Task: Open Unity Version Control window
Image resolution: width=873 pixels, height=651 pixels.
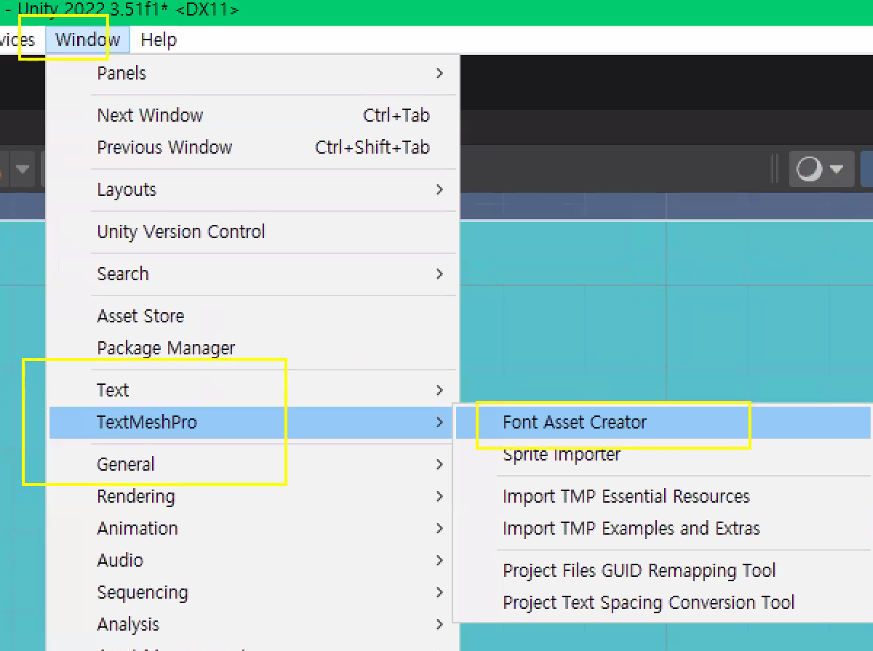Action: [253, 232]
